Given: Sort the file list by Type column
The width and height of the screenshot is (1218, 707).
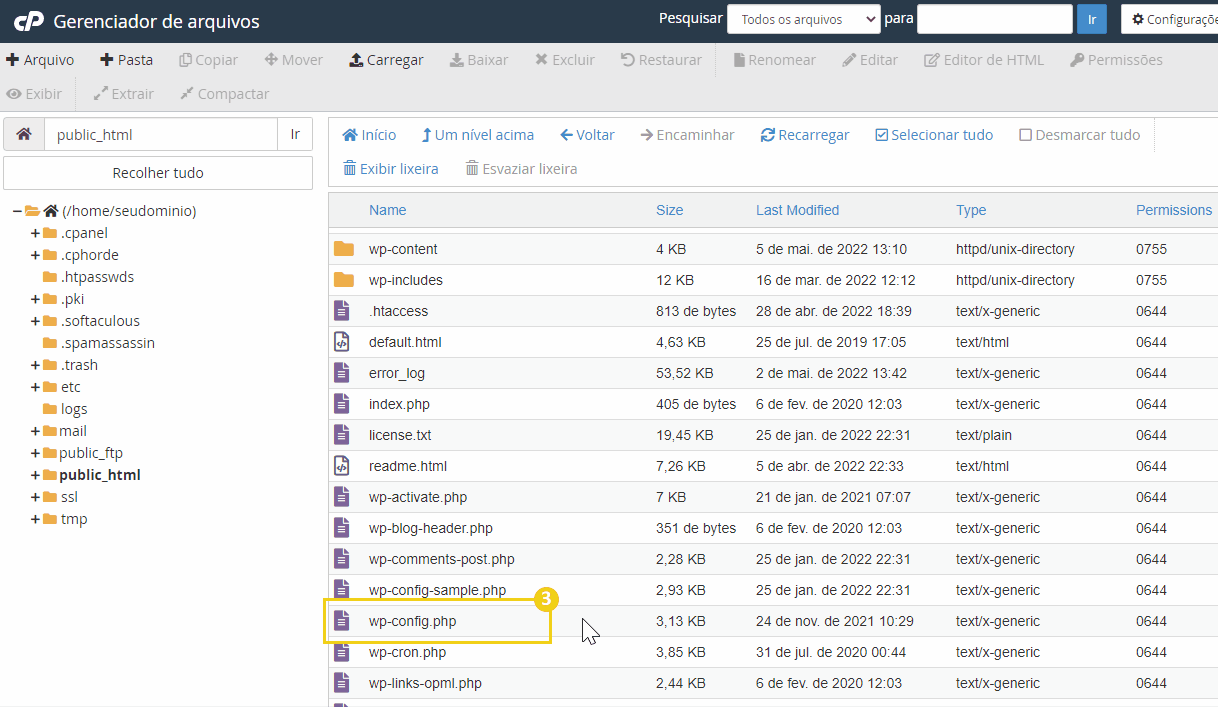Looking at the screenshot, I should [971, 210].
